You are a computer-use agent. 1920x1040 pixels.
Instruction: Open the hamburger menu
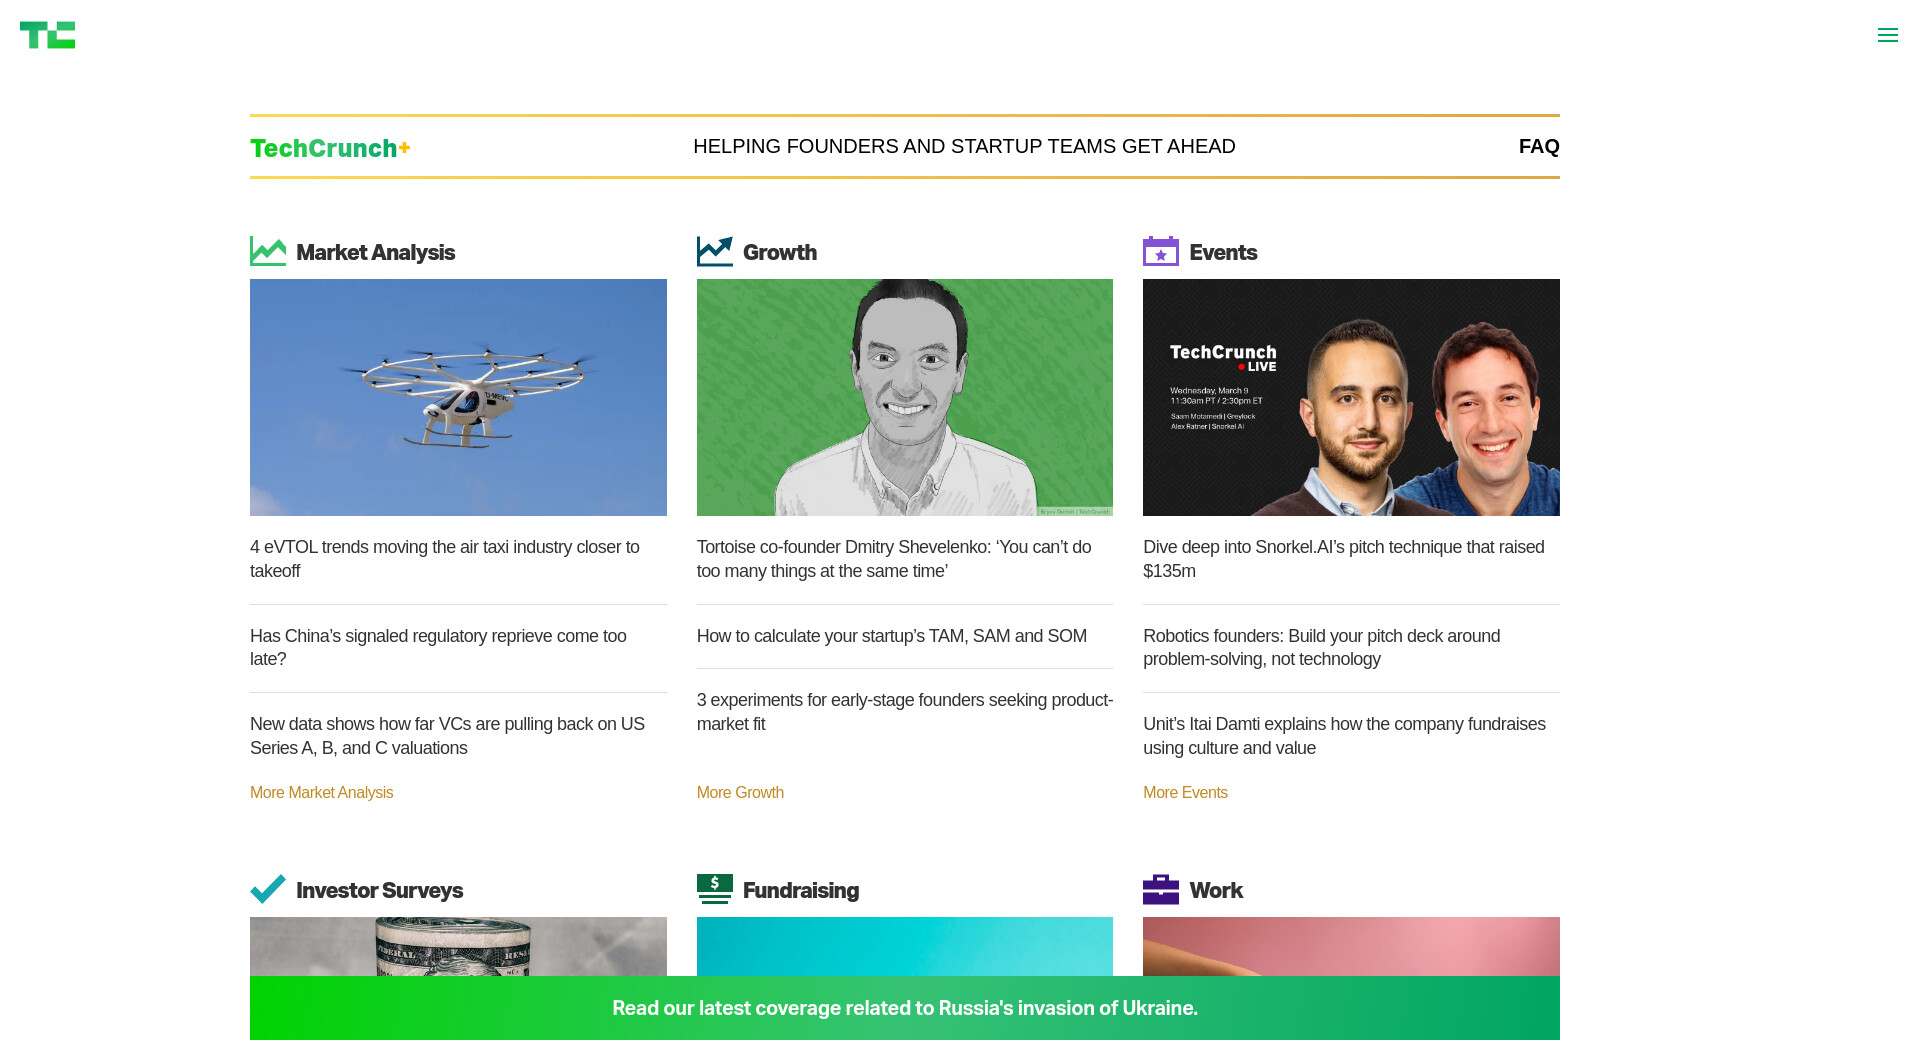pos(1887,36)
